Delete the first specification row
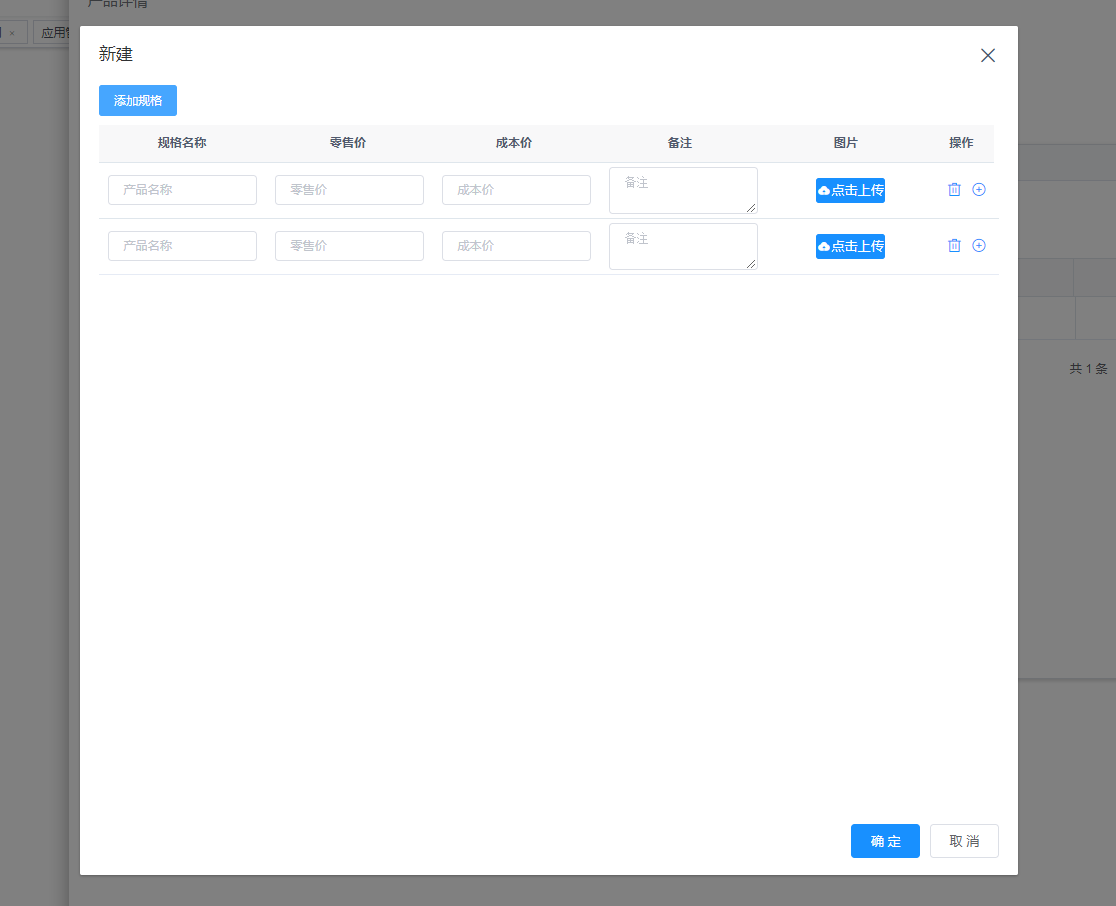Screen dimensions: 1116x906 pyautogui.click(x=954, y=190)
